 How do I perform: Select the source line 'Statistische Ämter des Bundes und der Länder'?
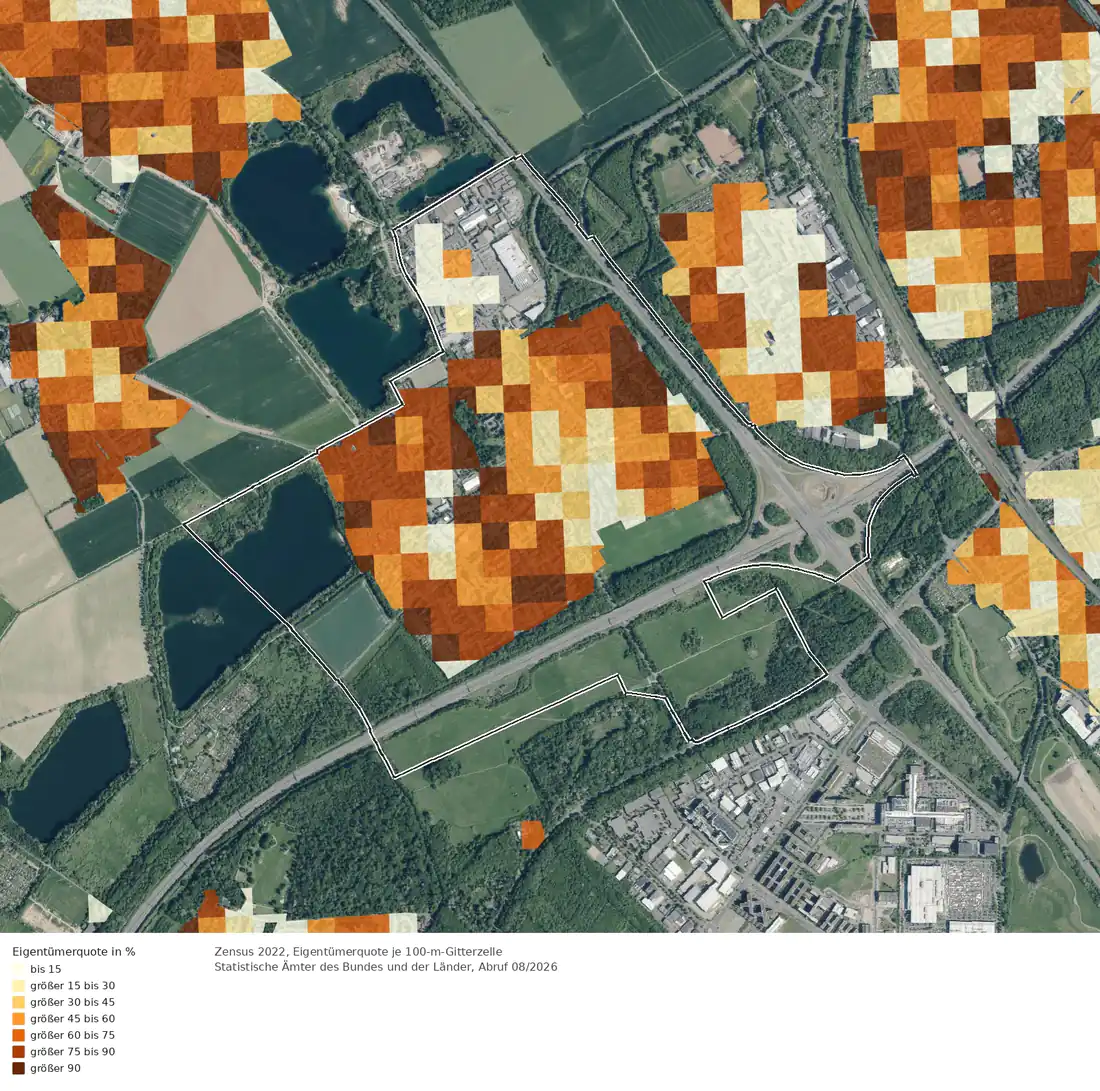click(344, 967)
